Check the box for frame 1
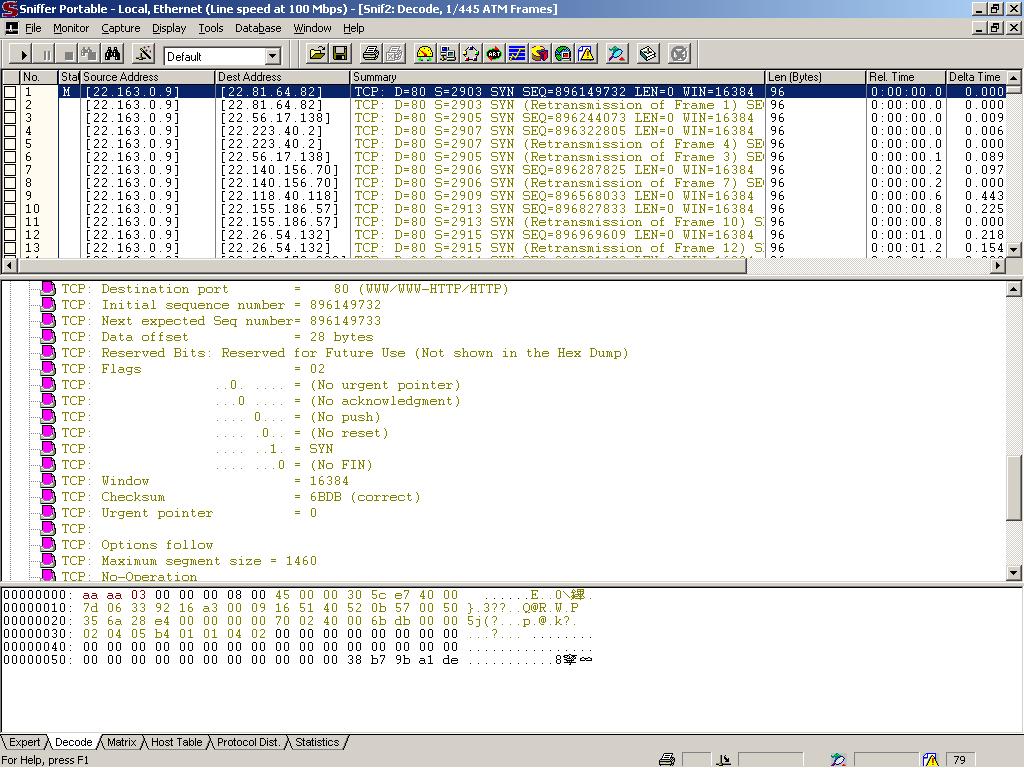Image resolution: width=1024 pixels, height=768 pixels. 10,92
